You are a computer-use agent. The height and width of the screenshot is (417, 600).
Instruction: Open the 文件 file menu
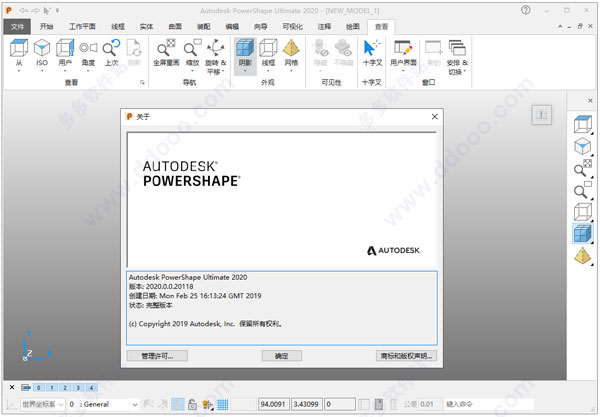[17, 26]
